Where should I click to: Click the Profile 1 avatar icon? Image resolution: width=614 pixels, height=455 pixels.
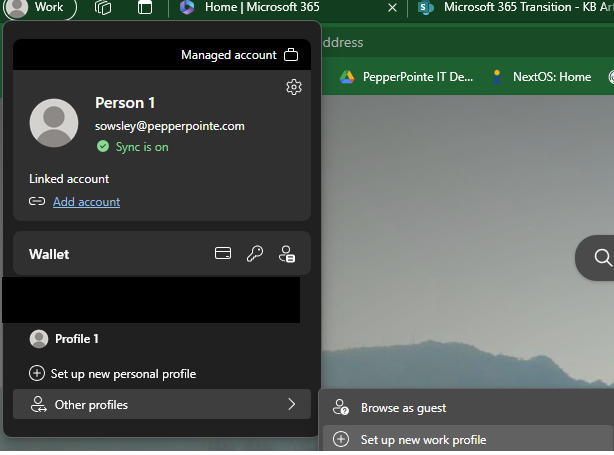39,339
